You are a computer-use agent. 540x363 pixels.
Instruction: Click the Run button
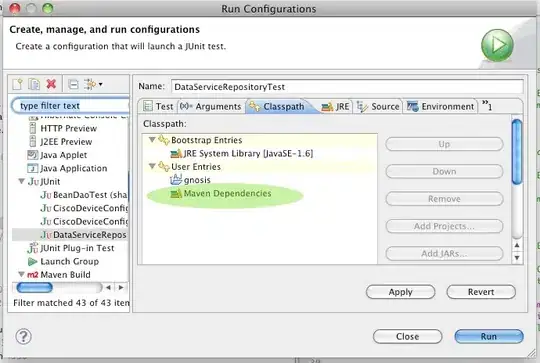tap(489, 336)
